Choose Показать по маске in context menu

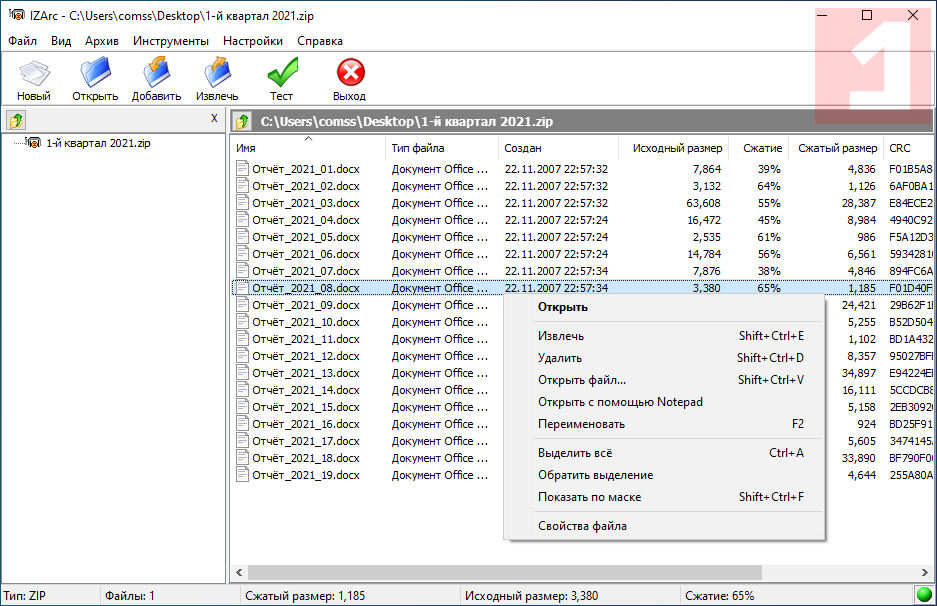click(x=664, y=497)
